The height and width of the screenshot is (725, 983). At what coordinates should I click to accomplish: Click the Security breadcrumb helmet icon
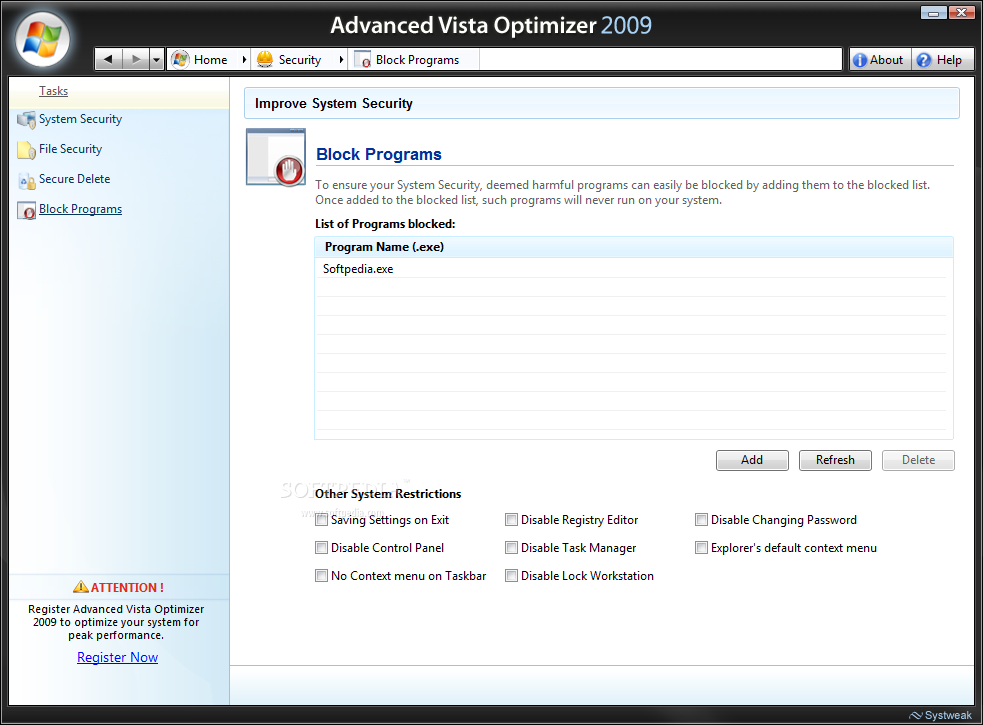(265, 60)
